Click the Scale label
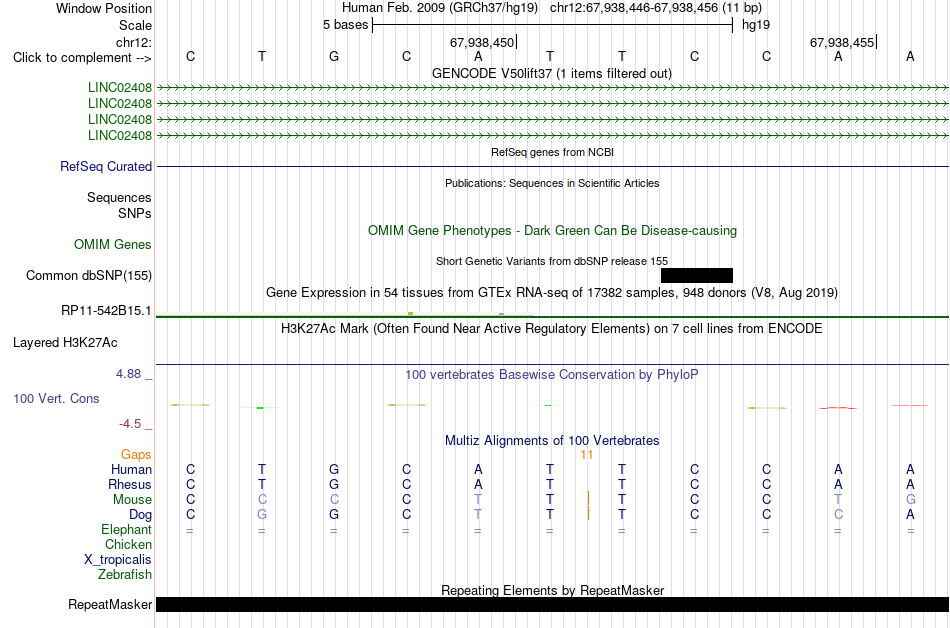The width and height of the screenshot is (950, 628). [x=135, y=25]
